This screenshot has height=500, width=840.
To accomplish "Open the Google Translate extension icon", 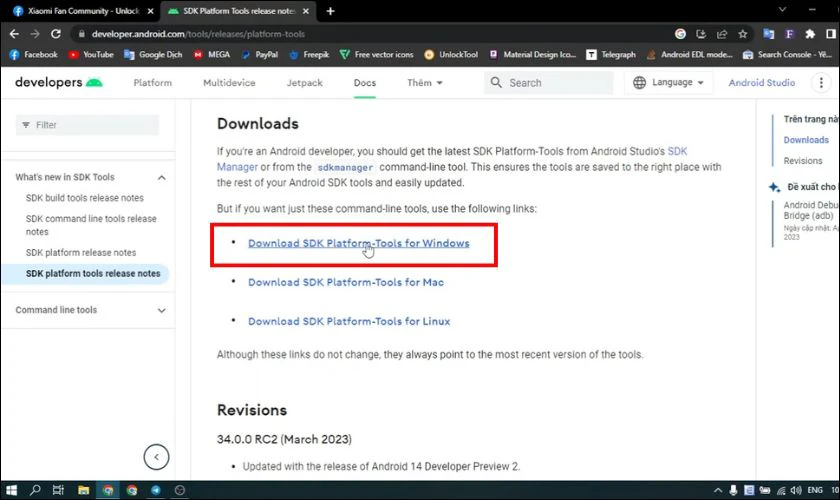I will click(769, 34).
